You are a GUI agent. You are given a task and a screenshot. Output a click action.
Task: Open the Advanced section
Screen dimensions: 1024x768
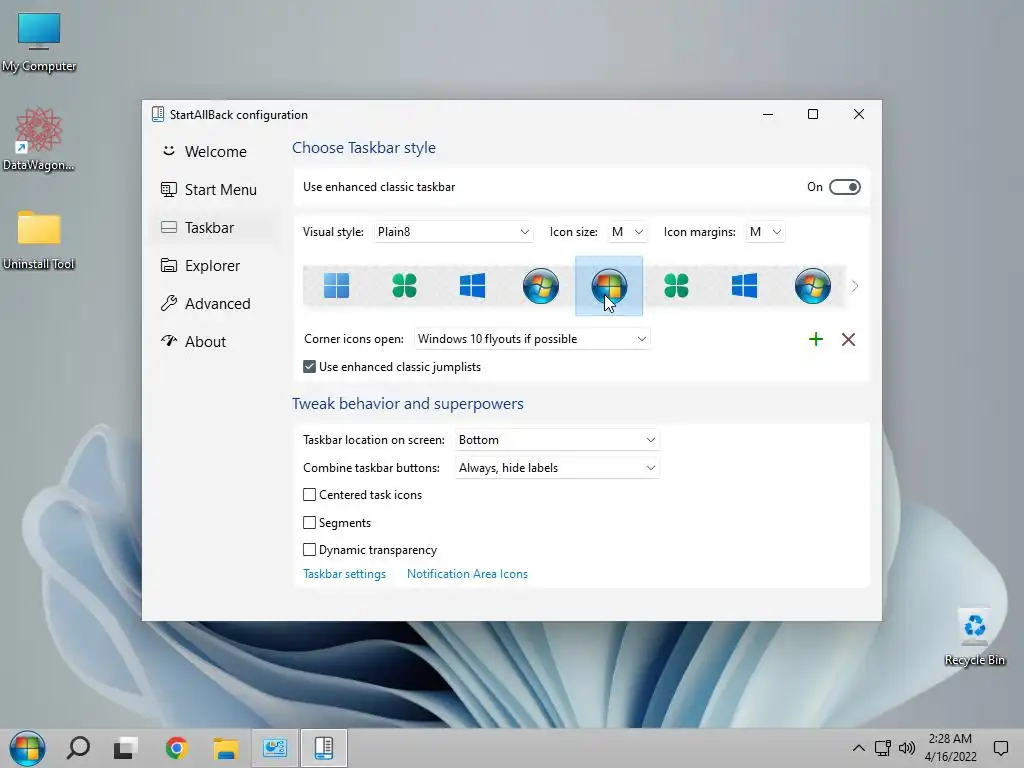click(x=216, y=304)
